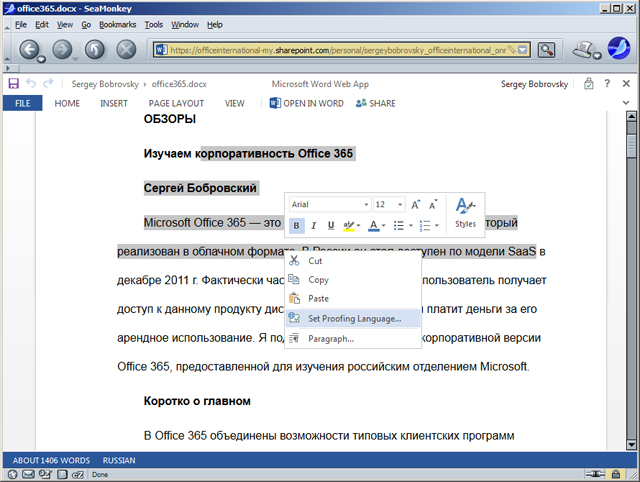This screenshot has width=640, height=482.
Task: Open Navigator from the SeaMonkey component bar globe icon
Action: (13, 474)
